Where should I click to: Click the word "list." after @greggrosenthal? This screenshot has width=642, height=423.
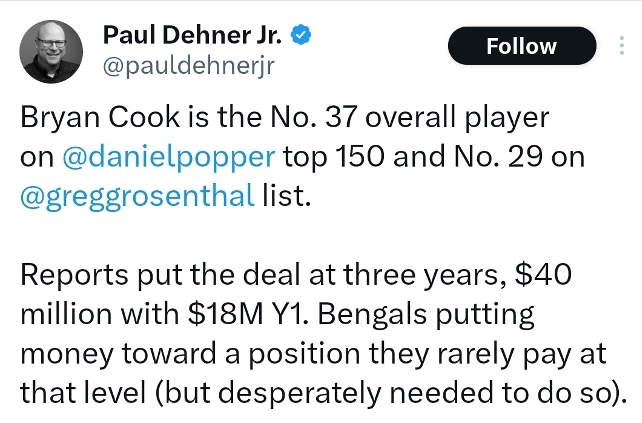click(x=286, y=195)
